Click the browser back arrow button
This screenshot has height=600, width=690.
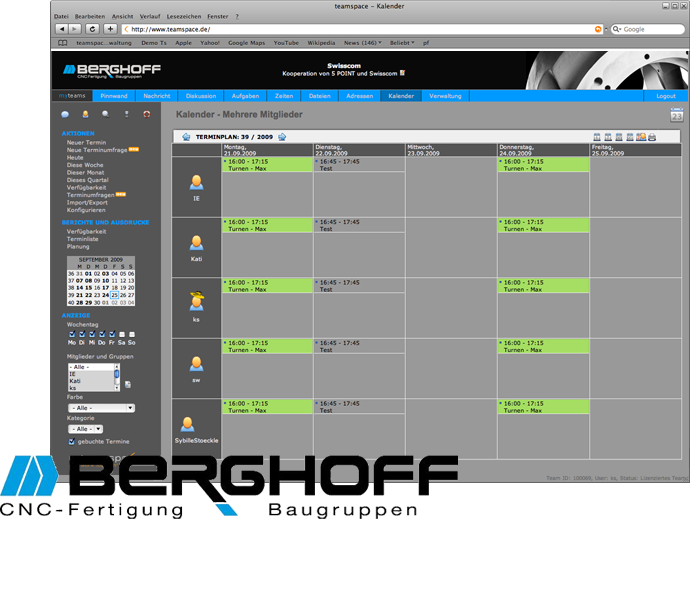click(62, 29)
